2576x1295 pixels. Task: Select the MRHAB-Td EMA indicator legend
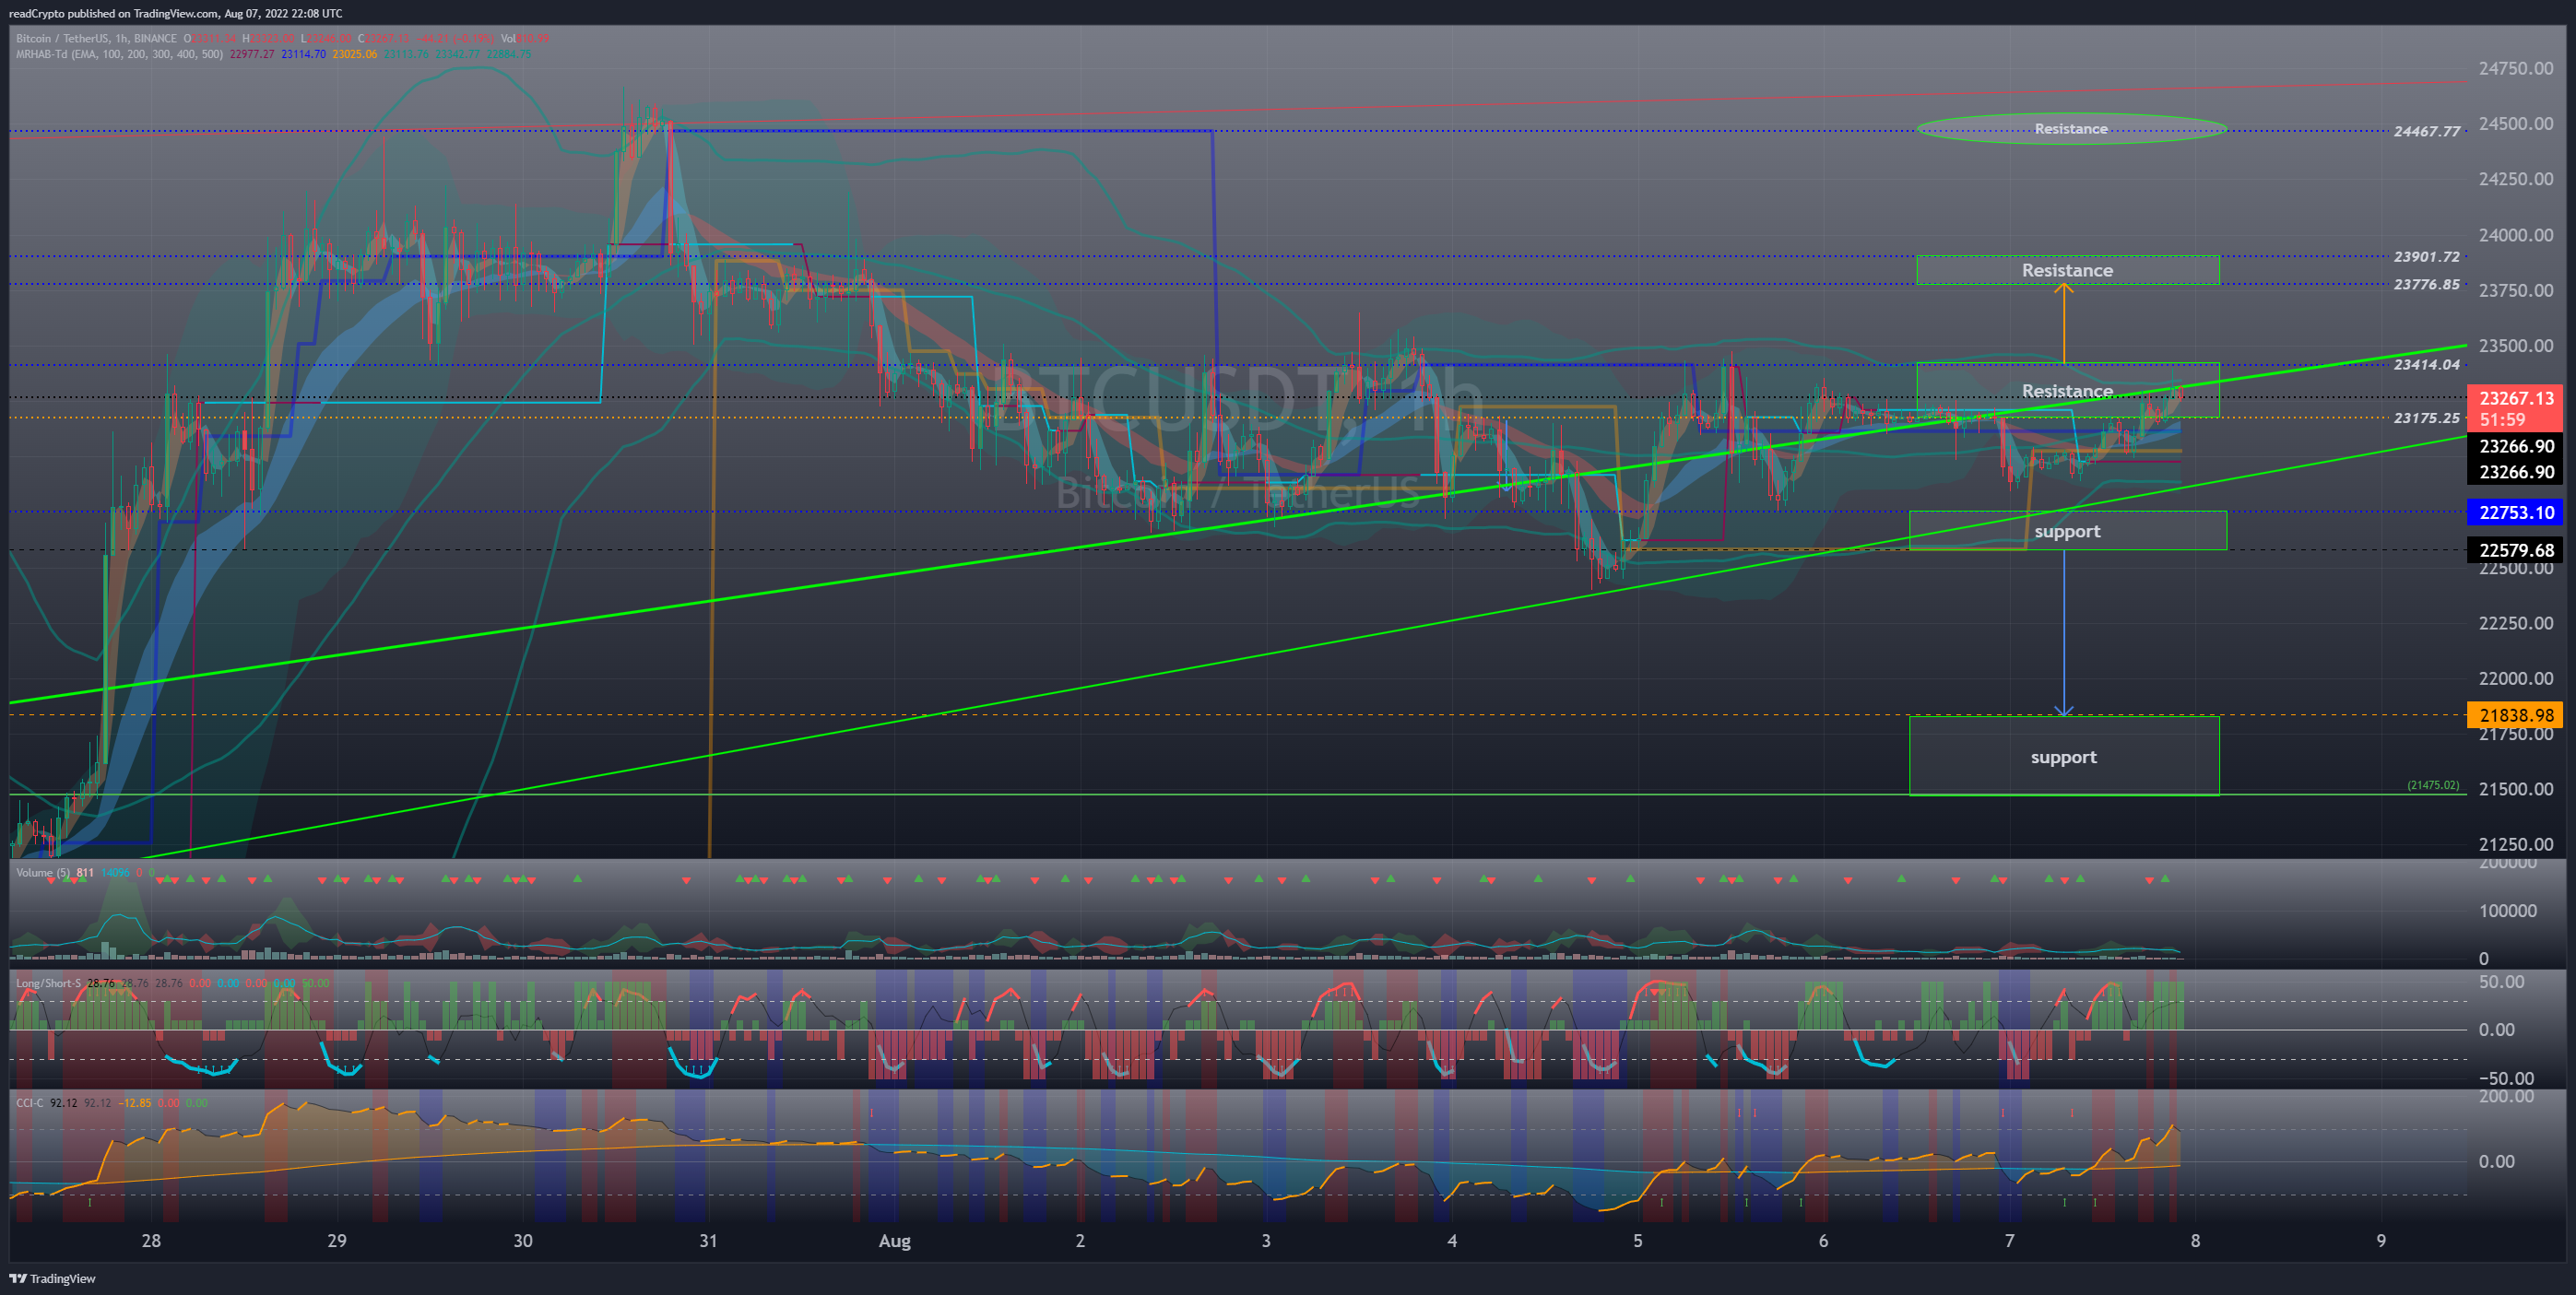[x=119, y=54]
